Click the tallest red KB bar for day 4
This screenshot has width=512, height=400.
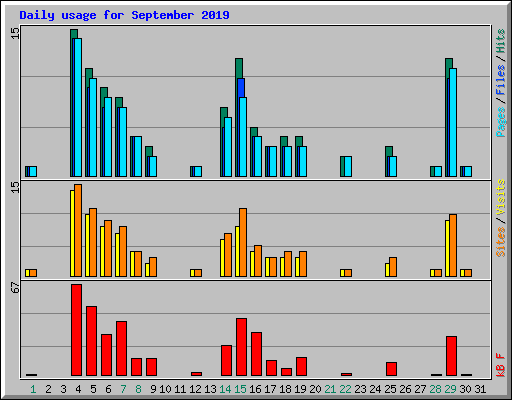(76, 330)
